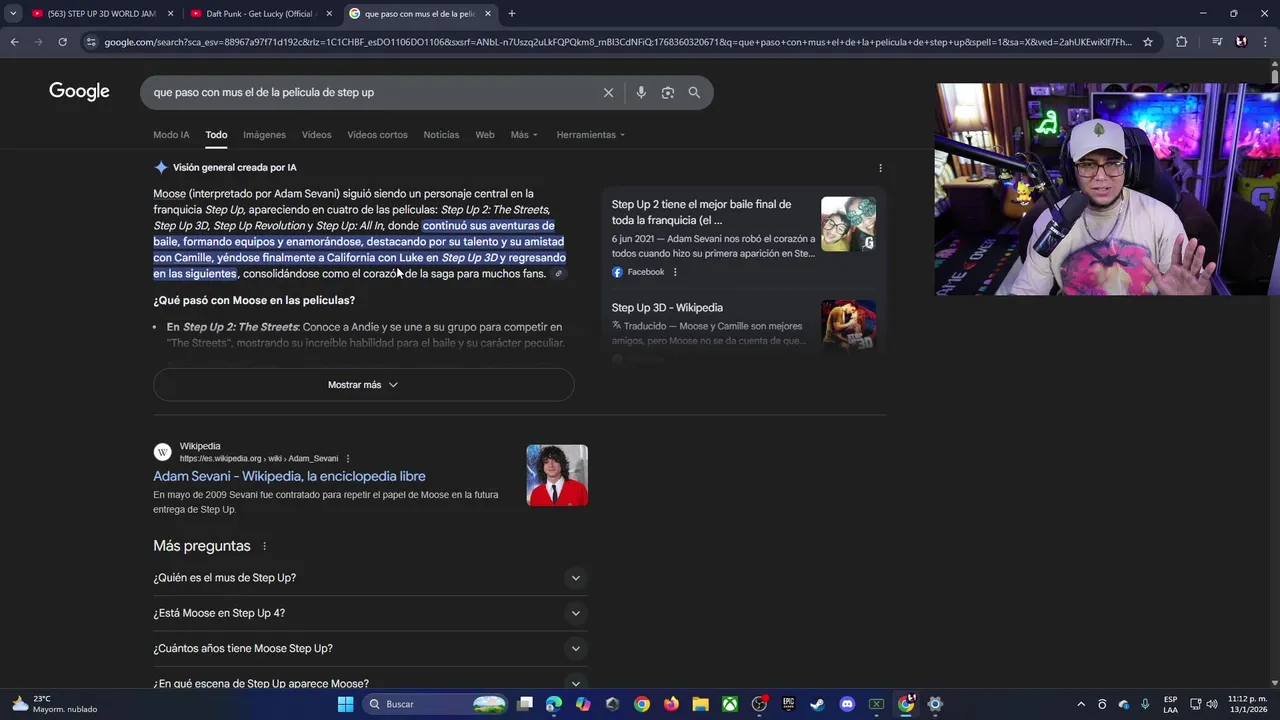Open options dots beside Adam_Sevani Wikipedia URL
1280x720 pixels.
click(348, 459)
